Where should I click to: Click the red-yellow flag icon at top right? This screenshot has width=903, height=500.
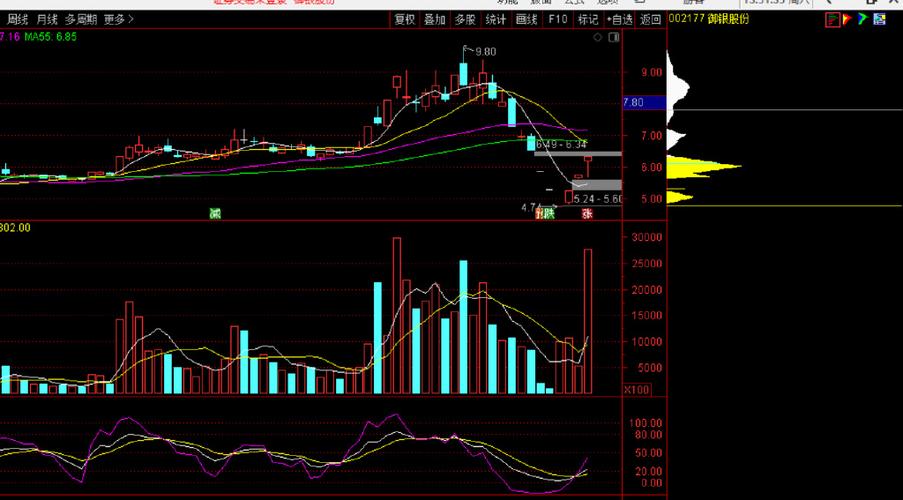coord(848,20)
